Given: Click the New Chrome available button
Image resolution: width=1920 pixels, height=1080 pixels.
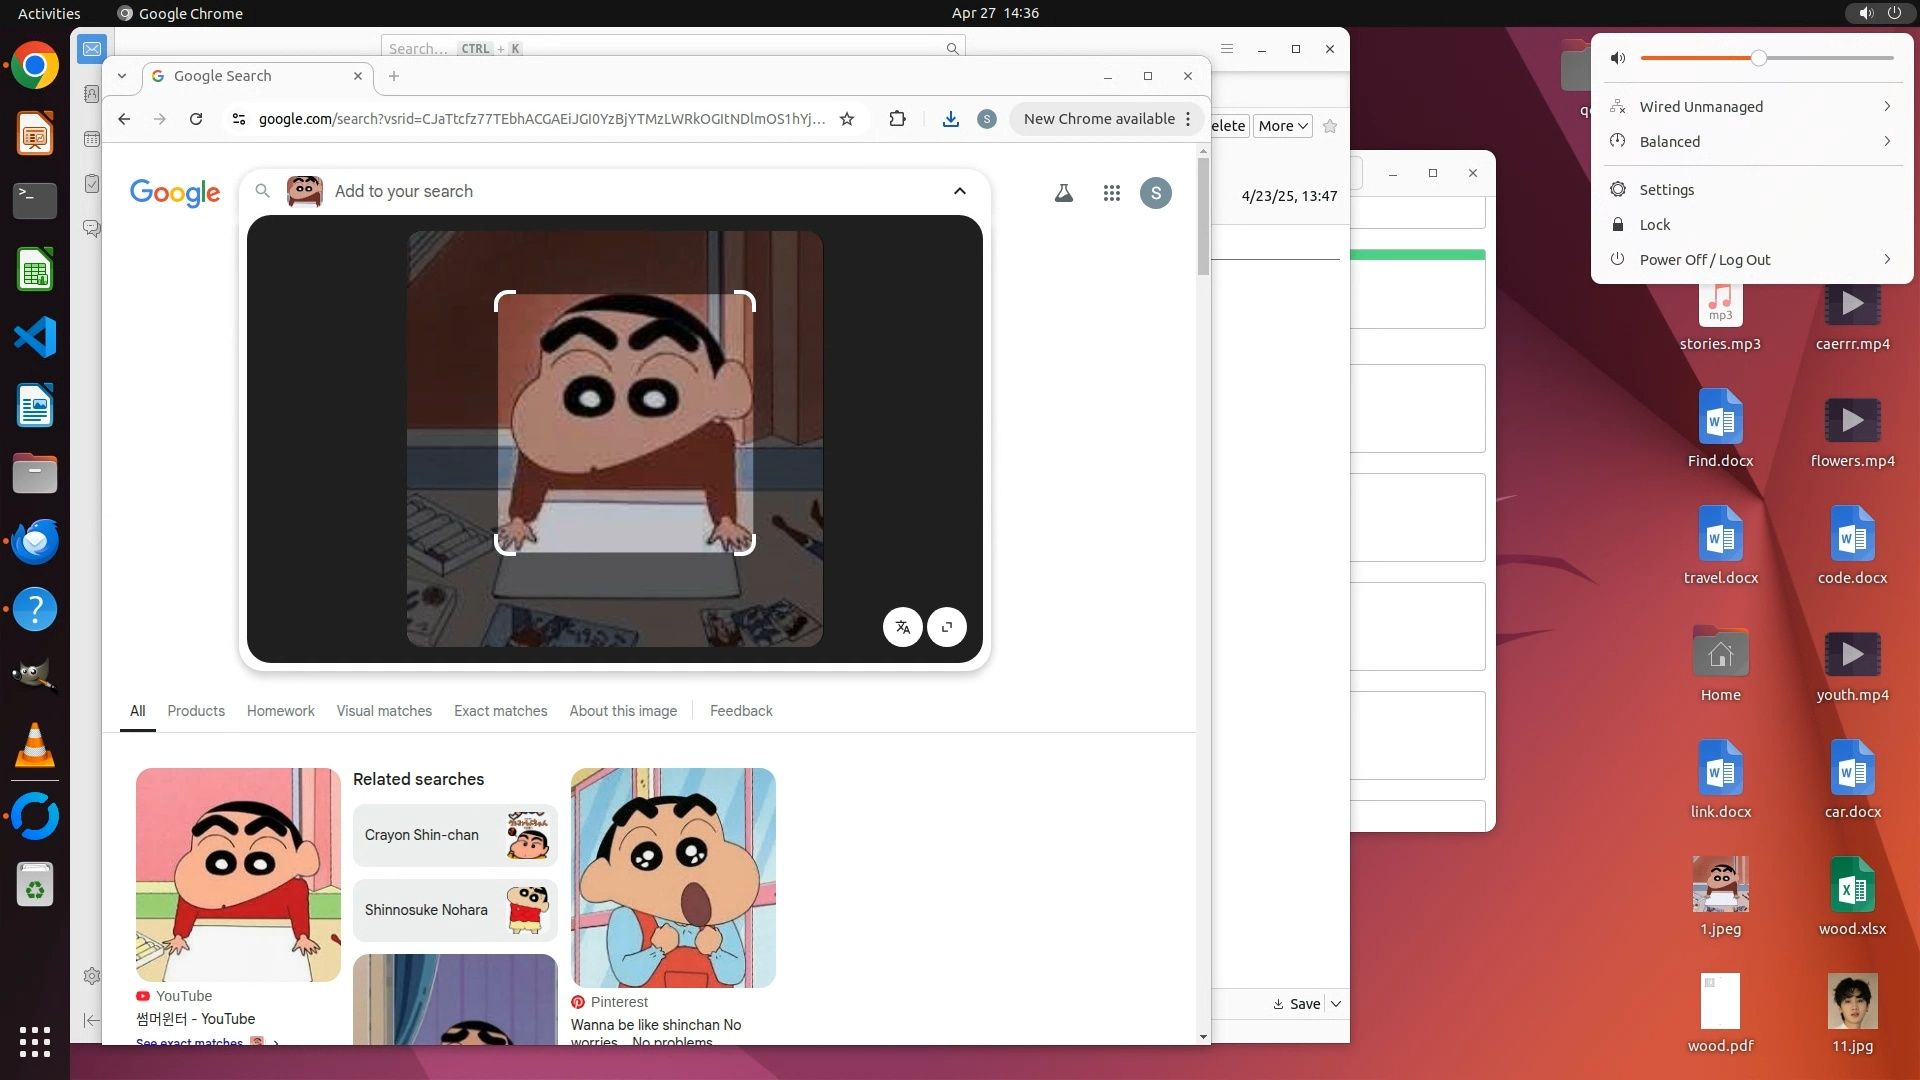Looking at the screenshot, I should click(x=1099, y=119).
